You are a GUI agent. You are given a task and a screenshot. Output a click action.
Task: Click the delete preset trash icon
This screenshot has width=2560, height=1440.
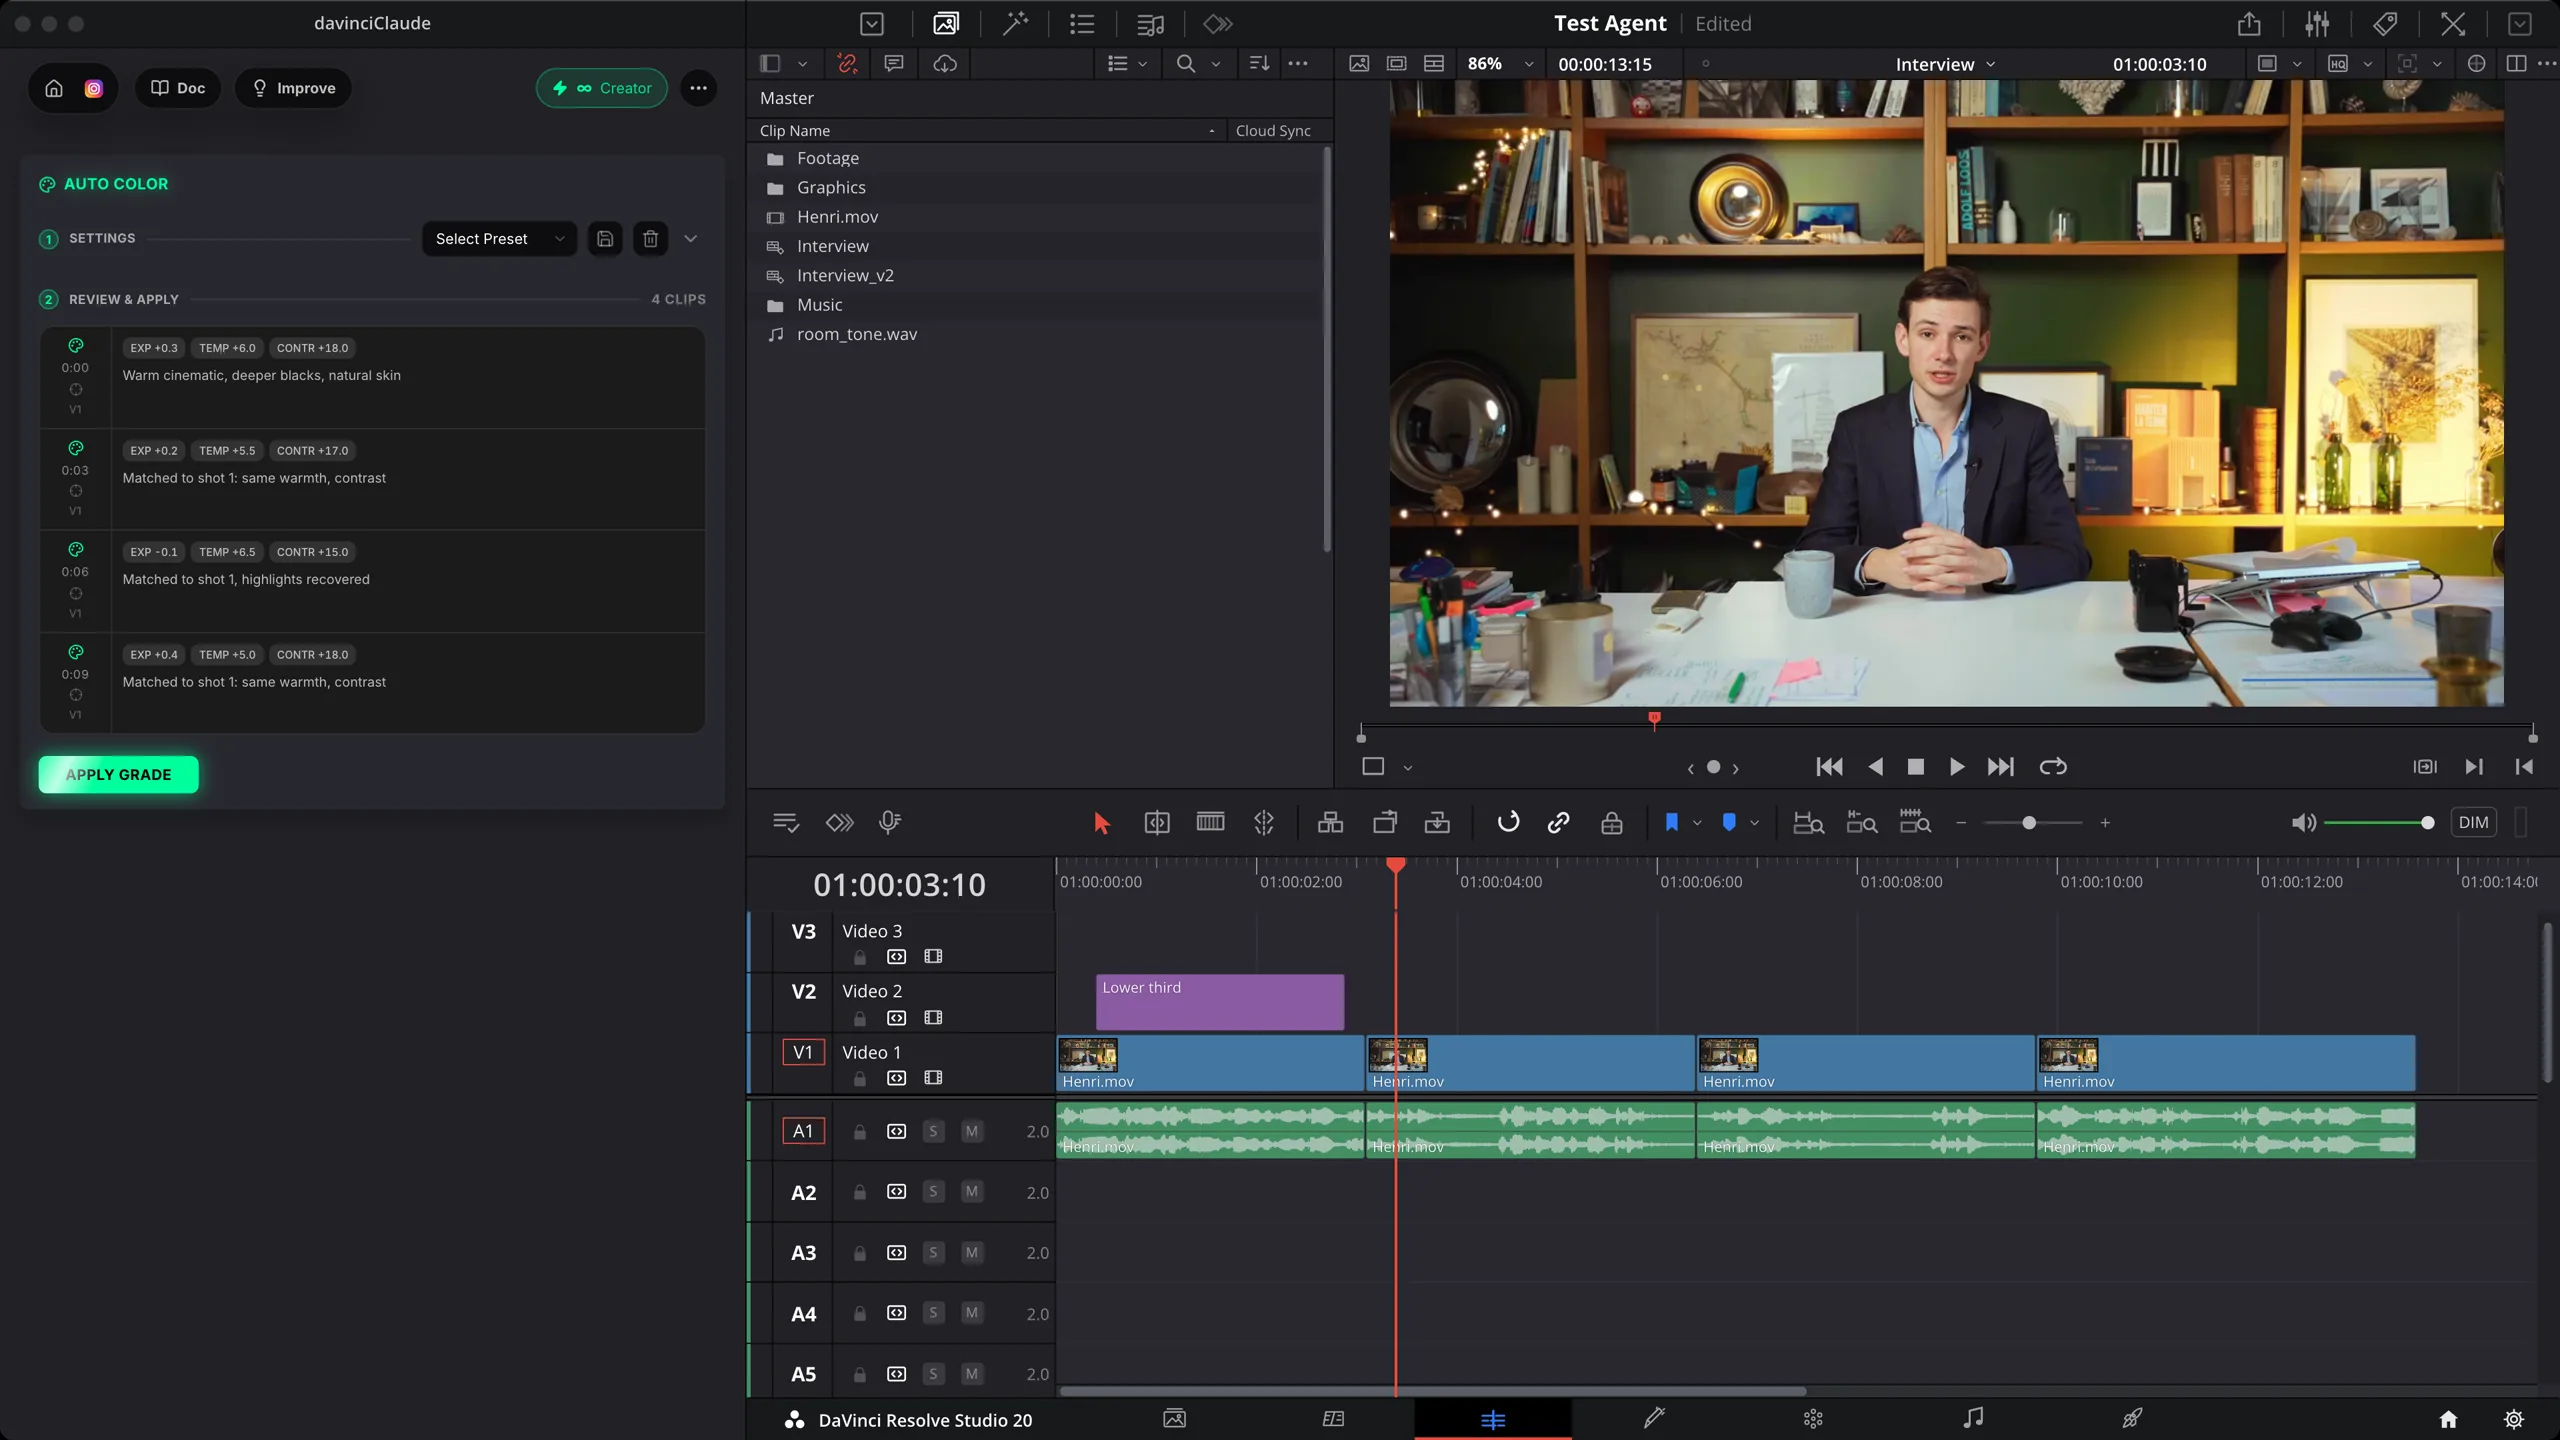(x=651, y=239)
